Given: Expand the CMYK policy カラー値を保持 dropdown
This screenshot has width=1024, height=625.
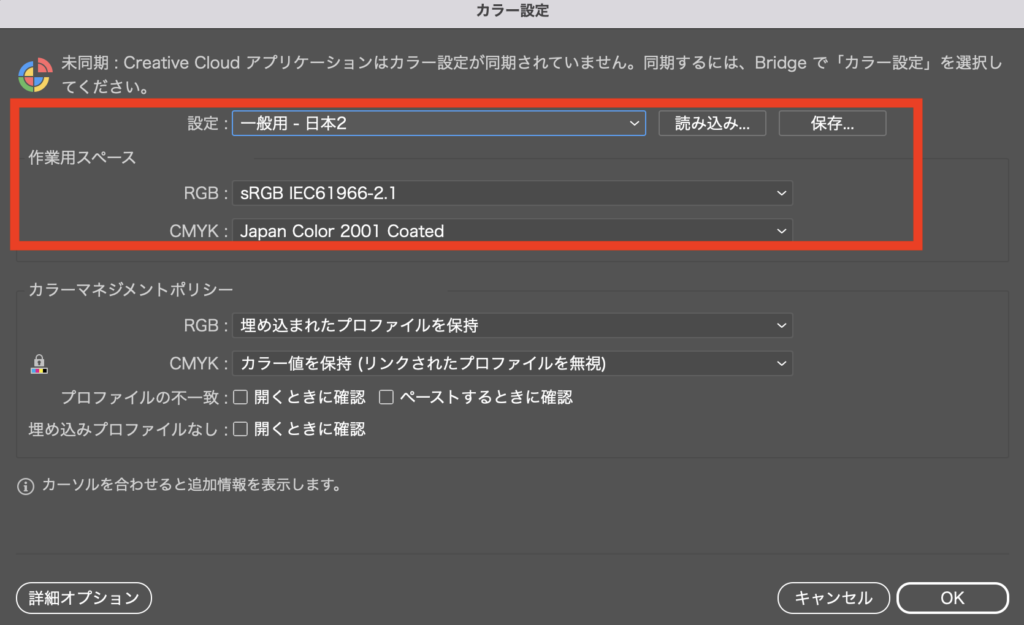Looking at the screenshot, I should (x=512, y=363).
